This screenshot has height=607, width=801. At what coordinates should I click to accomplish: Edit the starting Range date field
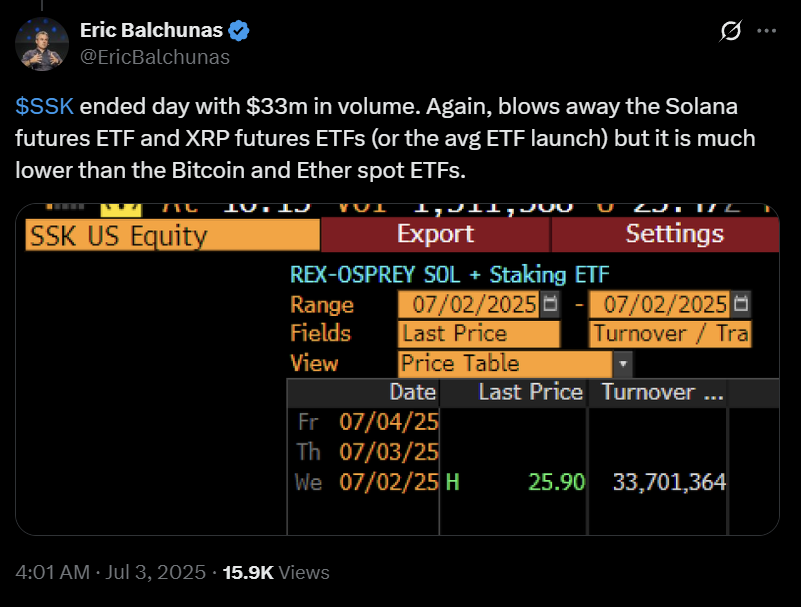(470, 303)
